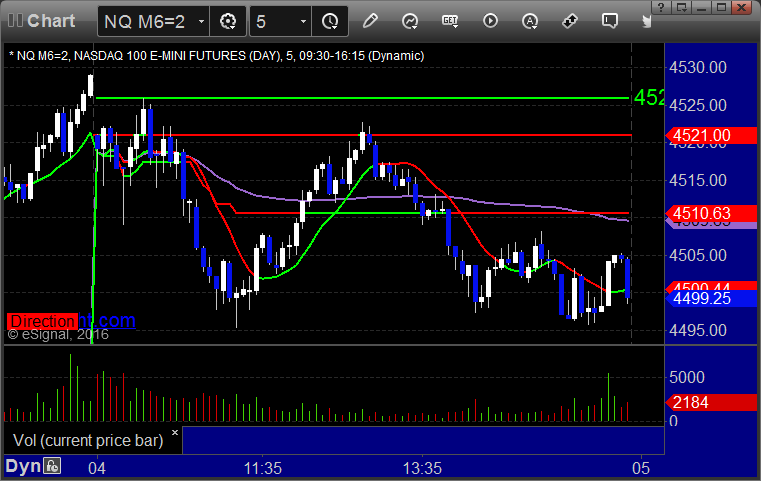The width and height of the screenshot is (761, 481).
Task: Click the trade arrows diamond icon
Action: click(x=570, y=21)
